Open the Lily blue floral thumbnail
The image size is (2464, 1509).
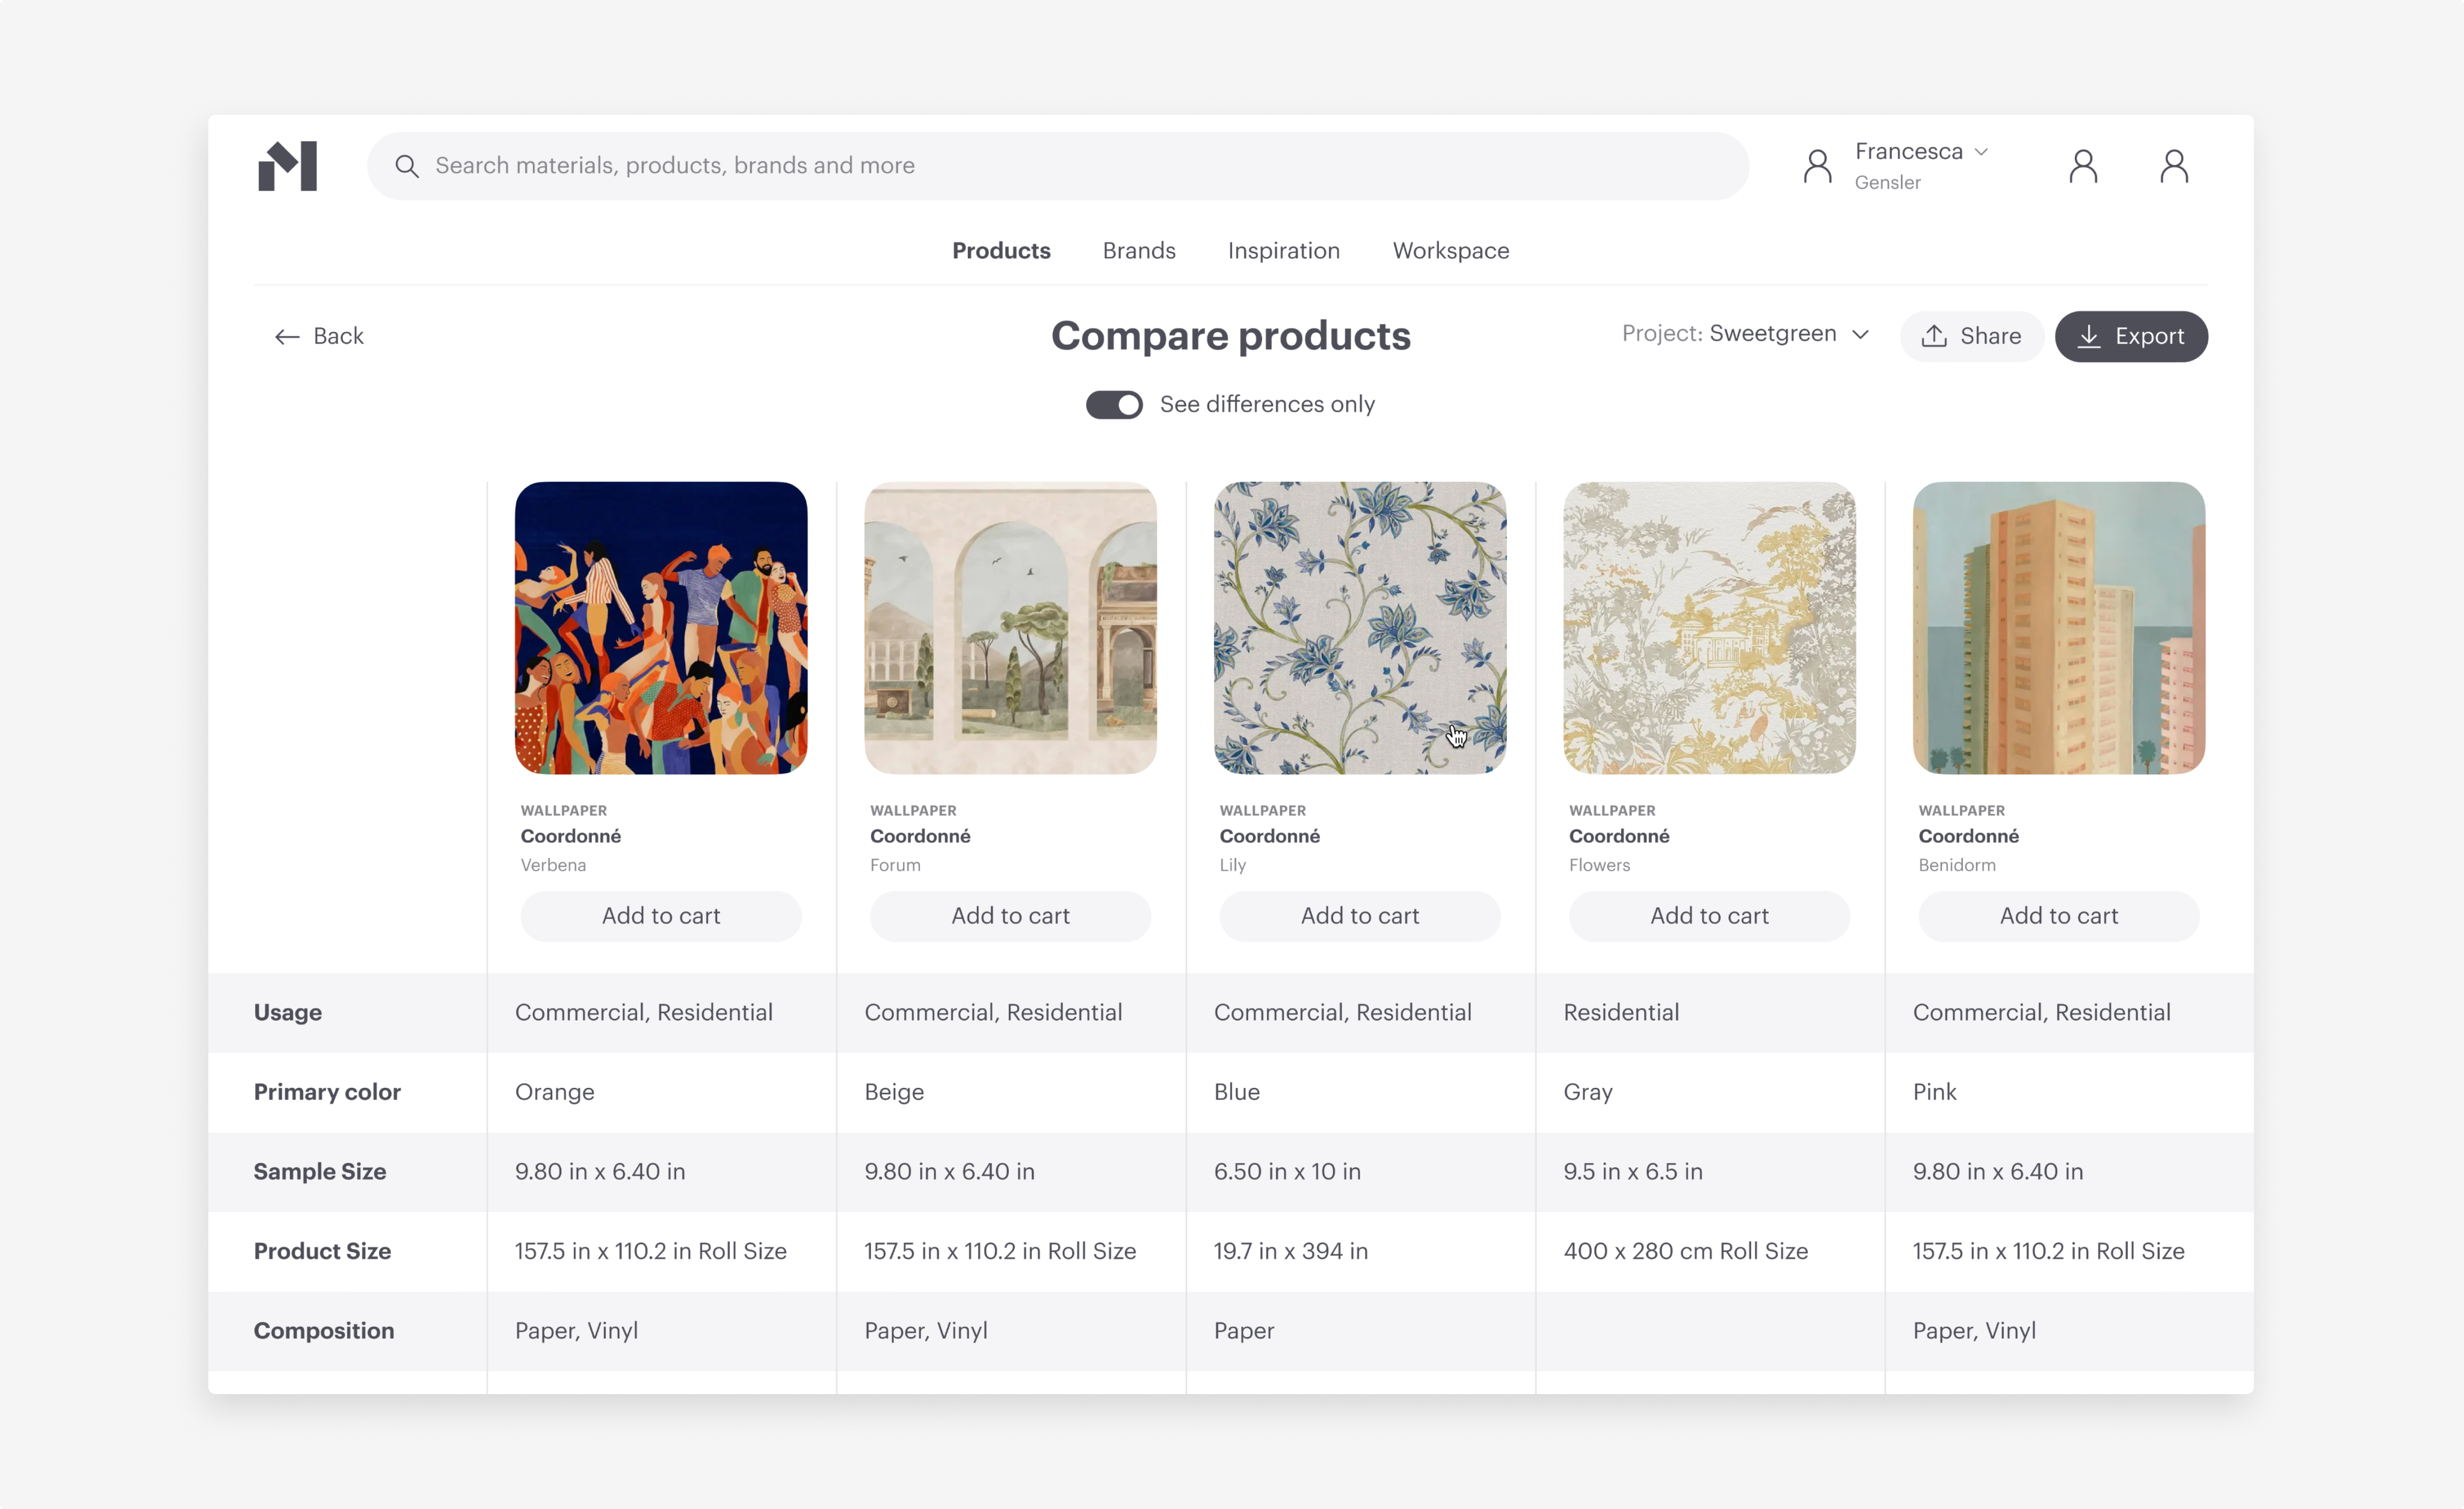click(1360, 628)
